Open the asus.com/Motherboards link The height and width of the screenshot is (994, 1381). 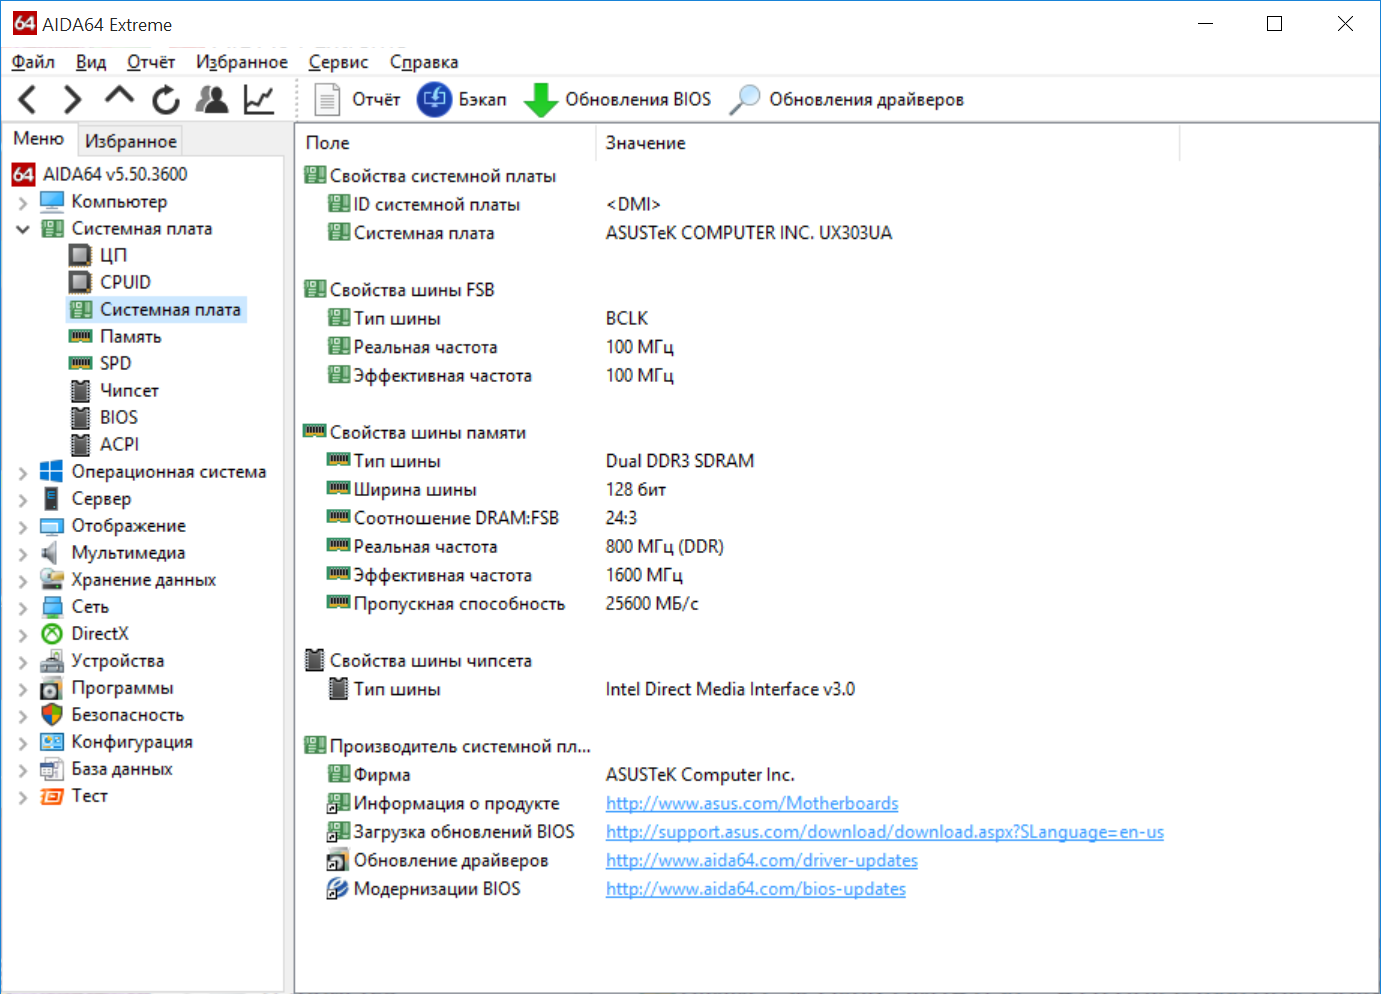click(x=752, y=803)
